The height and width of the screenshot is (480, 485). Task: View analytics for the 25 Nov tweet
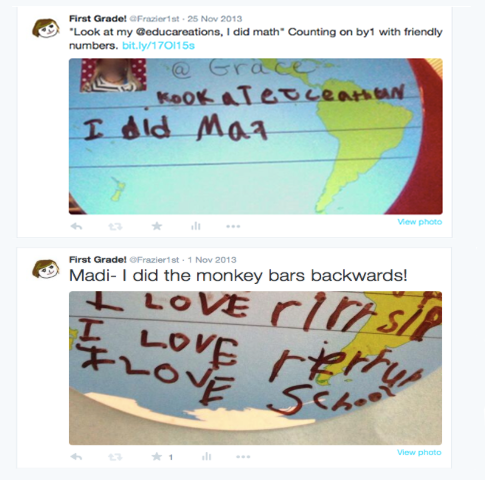tap(196, 226)
